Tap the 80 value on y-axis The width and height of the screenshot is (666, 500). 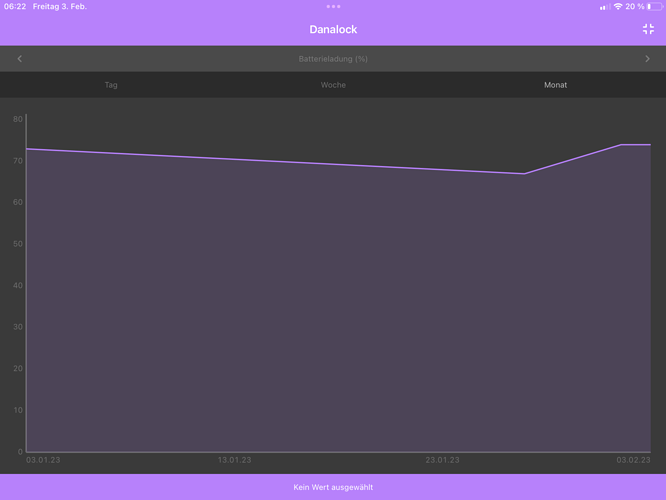[x=18, y=119]
